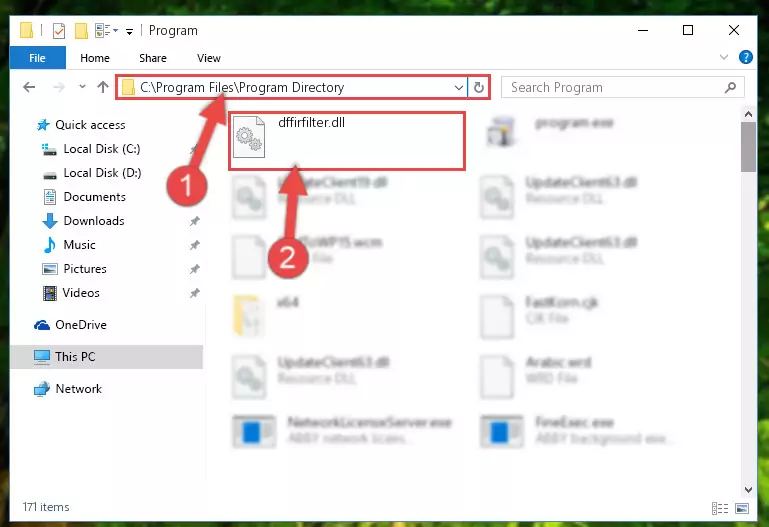Click the dffirfilter.dll gear file icon
Screen dimensions: 769x527
click(249, 137)
